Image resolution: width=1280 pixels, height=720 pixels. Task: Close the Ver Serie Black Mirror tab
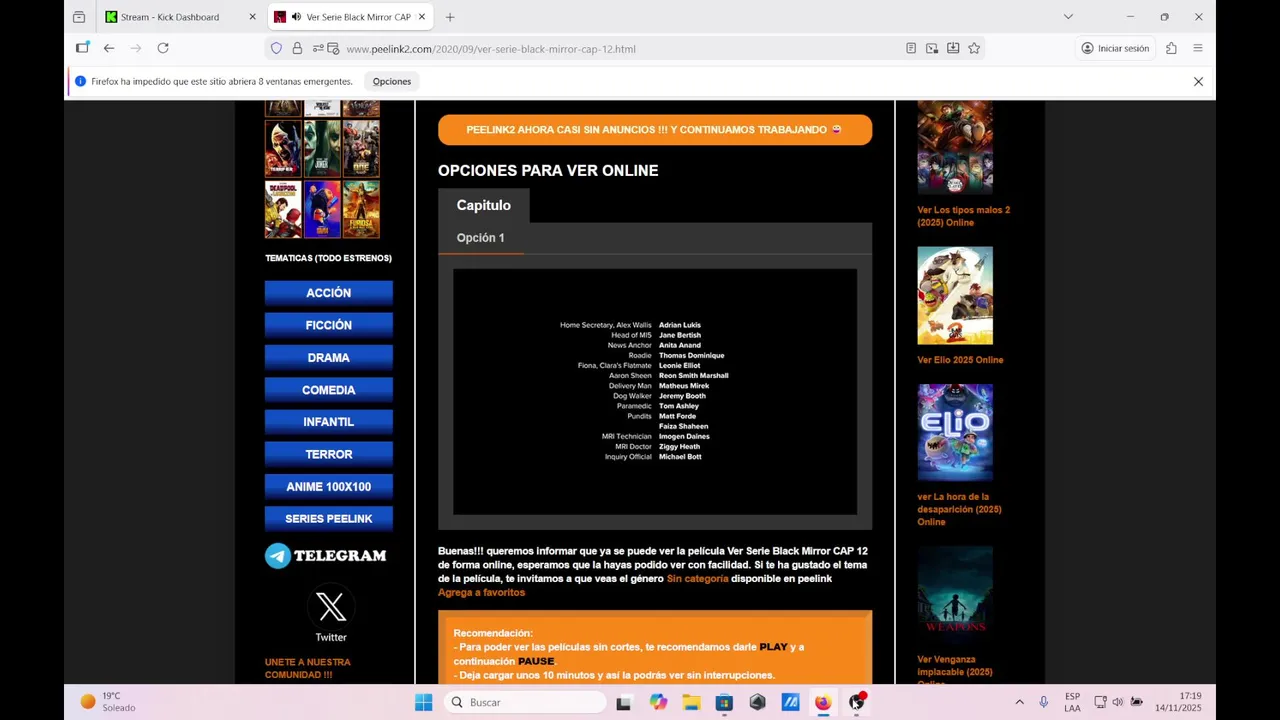tap(422, 17)
